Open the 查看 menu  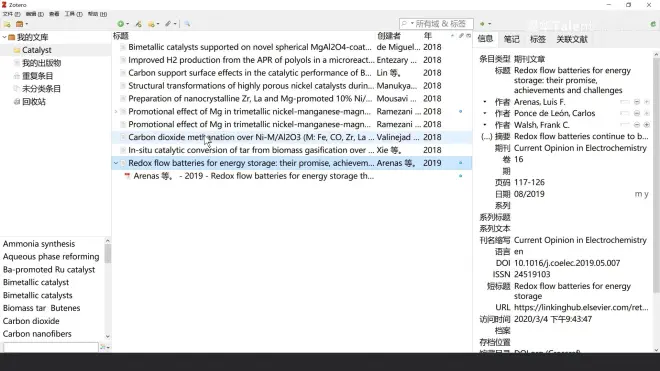tap(54, 14)
